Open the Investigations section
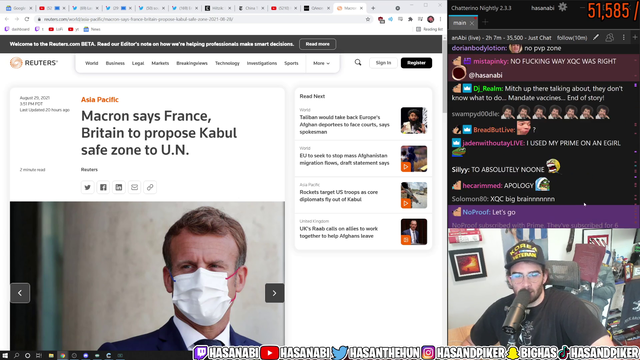The width and height of the screenshot is (640, 360). pos(262,63)
